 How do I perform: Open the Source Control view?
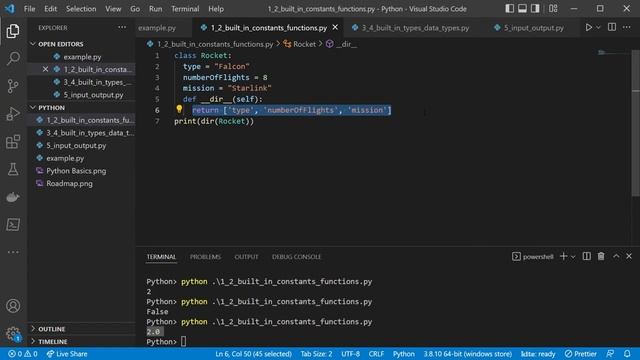click(13, 86)
